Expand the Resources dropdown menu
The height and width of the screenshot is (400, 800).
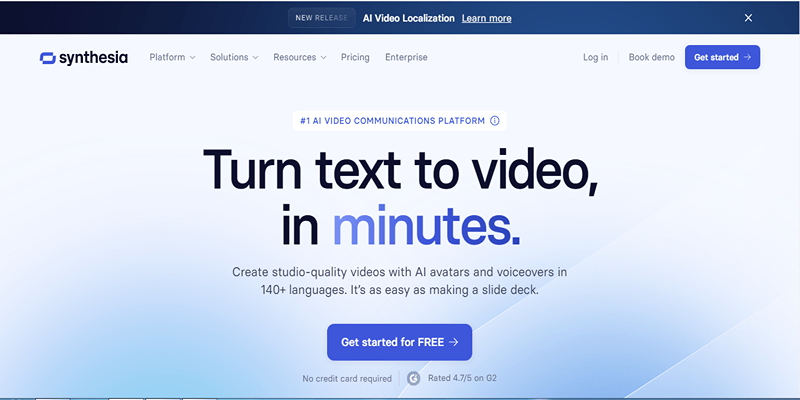coord(299,57)
